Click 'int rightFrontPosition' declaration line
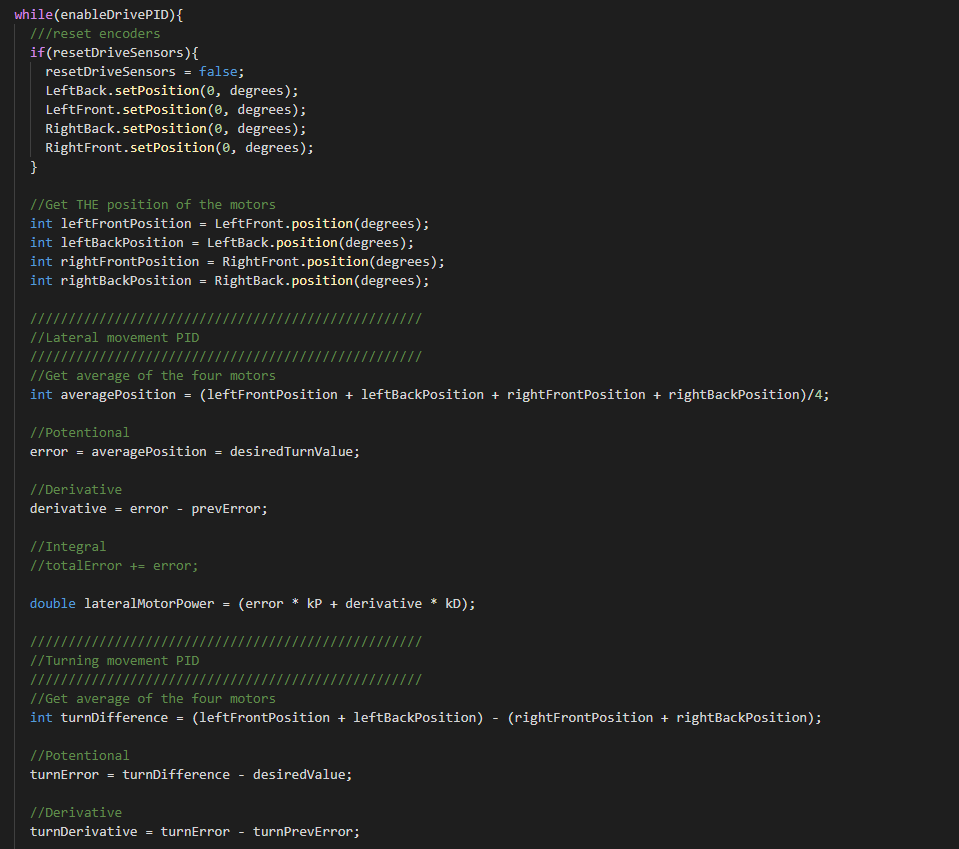This screenshot has width=959, height=849. [237, 261]
